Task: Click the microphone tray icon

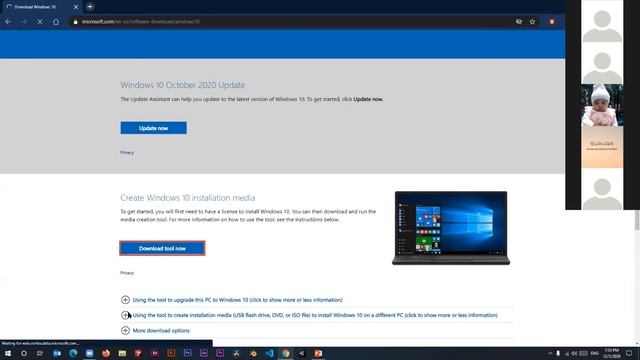Action: coord(558,353)
